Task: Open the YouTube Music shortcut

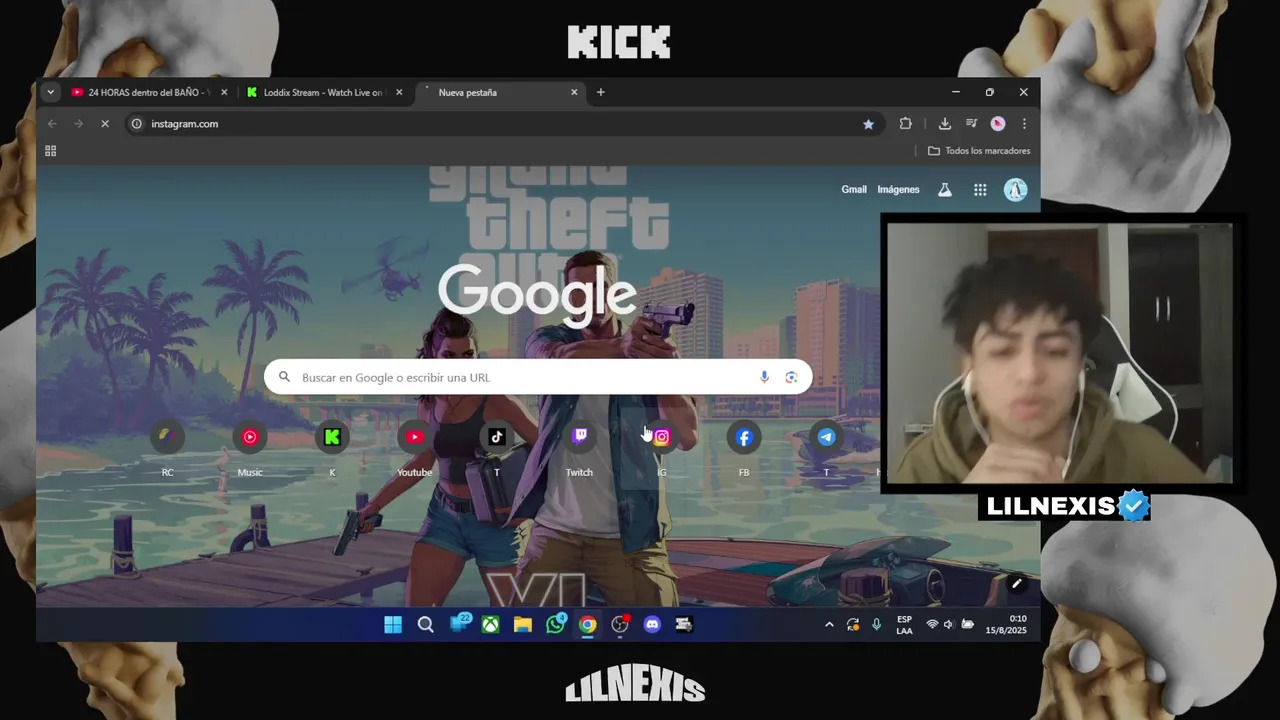Action: (250, 437)
